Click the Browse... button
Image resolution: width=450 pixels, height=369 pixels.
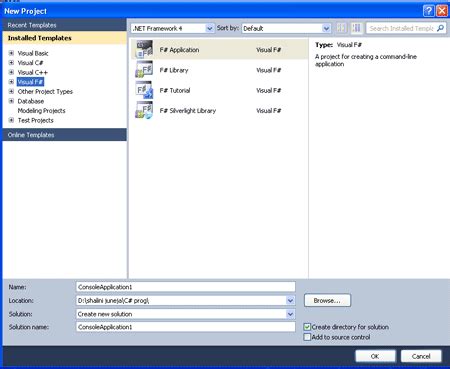(x=327, y=300)
